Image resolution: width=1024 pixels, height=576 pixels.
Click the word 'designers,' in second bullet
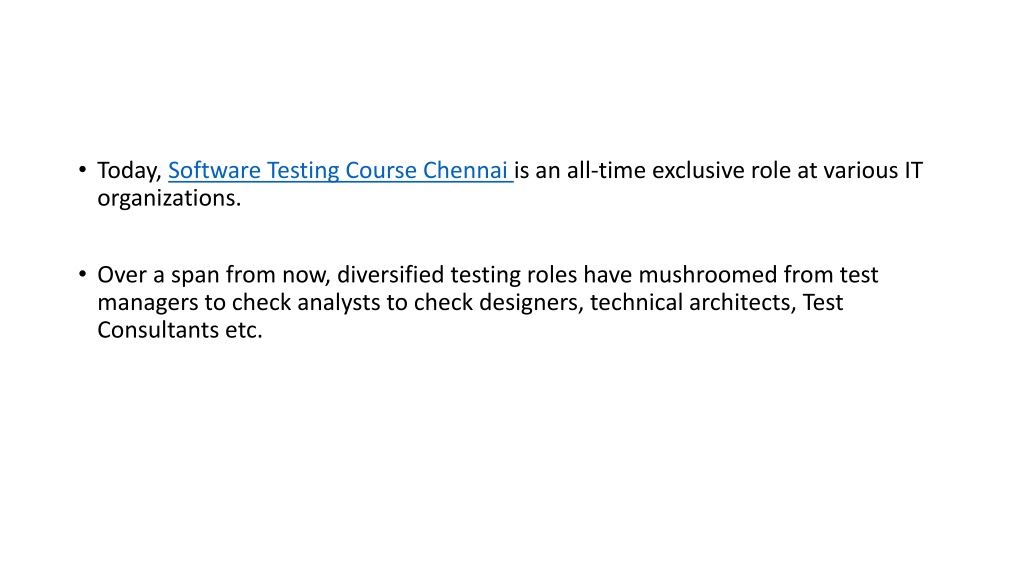pos(532,303)
